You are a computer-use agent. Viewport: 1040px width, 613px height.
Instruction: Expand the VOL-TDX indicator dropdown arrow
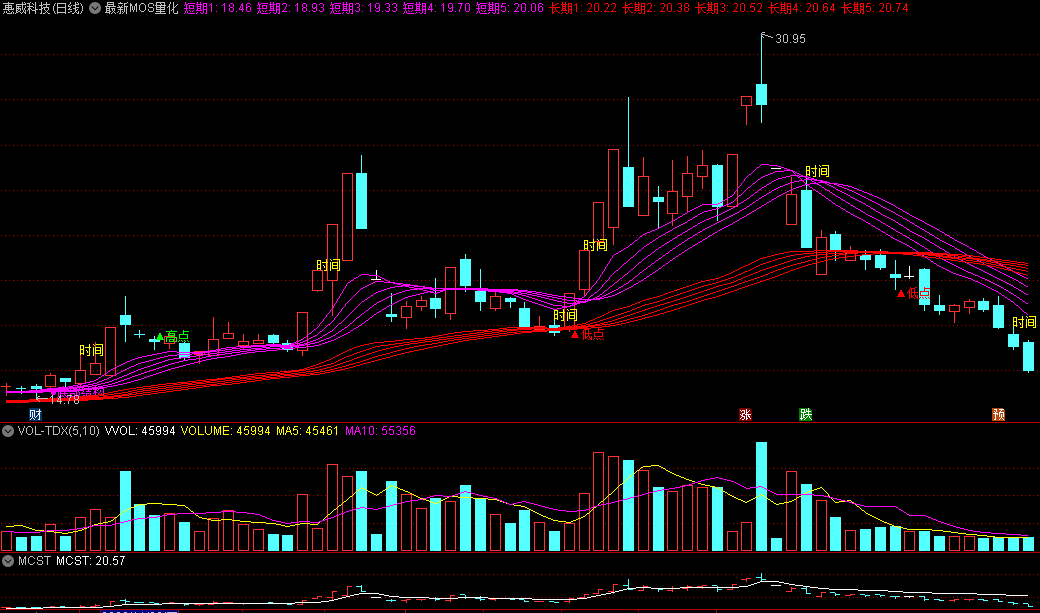(8, 431)
